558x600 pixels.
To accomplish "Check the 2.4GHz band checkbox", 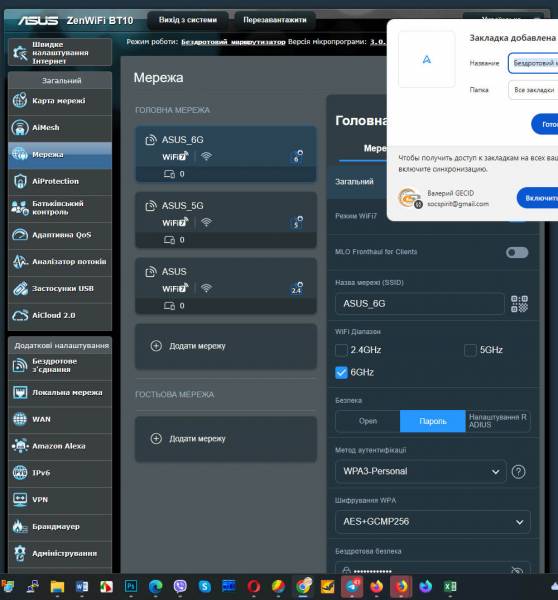I will click(x=341, y=350).
